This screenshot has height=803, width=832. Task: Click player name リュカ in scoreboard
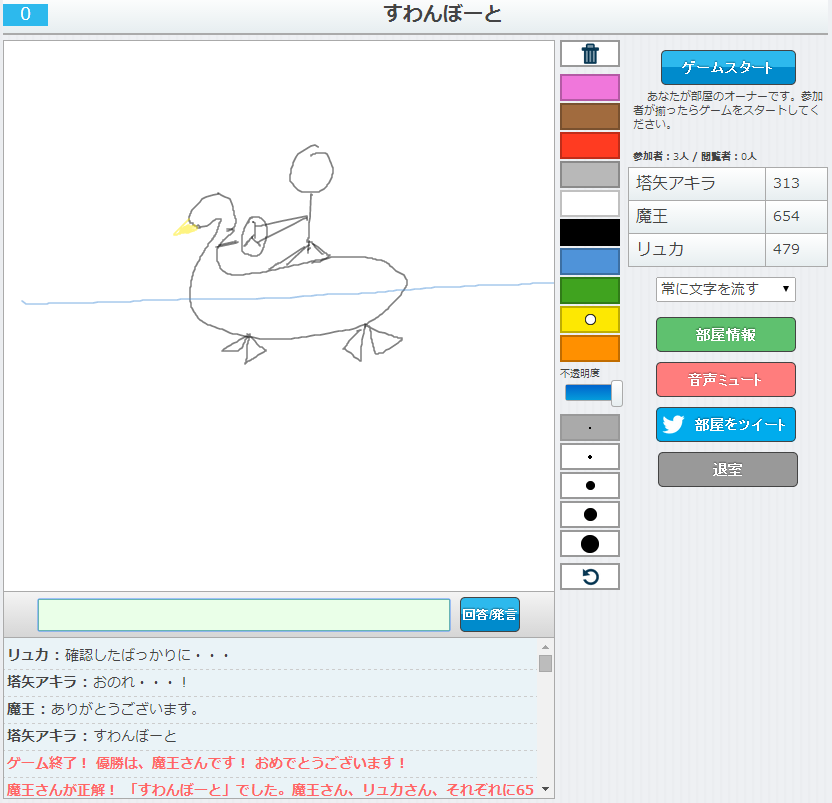click(660, 249)
